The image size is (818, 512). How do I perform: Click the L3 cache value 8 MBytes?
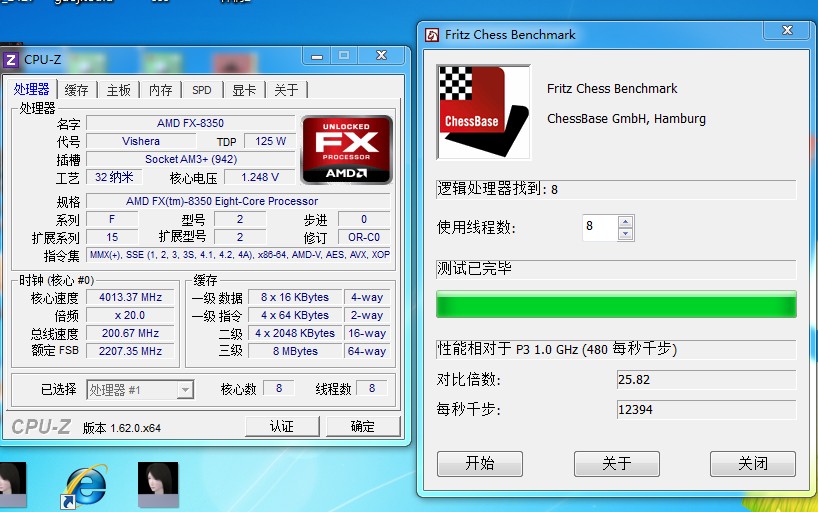[x=295, y=351]
